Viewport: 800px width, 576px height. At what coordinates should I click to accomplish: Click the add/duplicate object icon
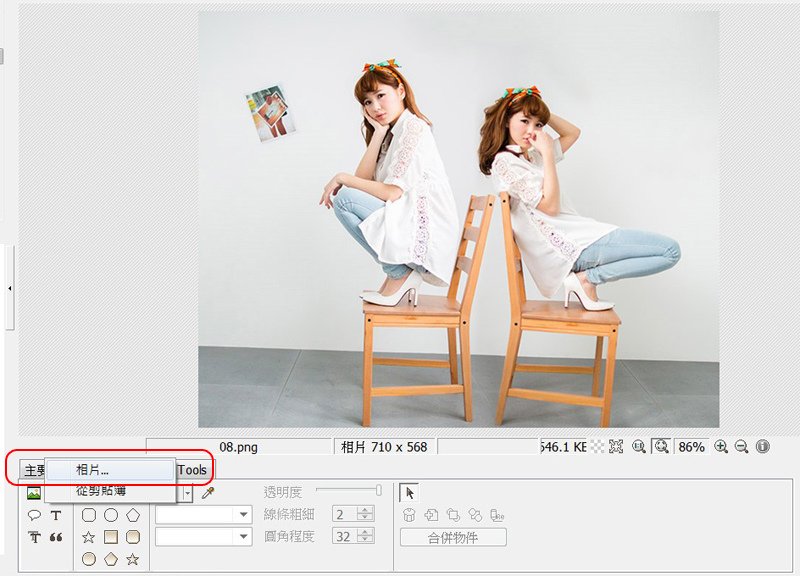(431, 515)
